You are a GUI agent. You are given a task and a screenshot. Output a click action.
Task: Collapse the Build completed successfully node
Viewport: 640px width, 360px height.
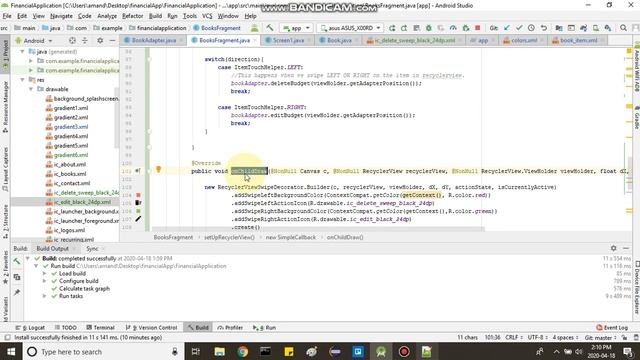pos(27,258)
